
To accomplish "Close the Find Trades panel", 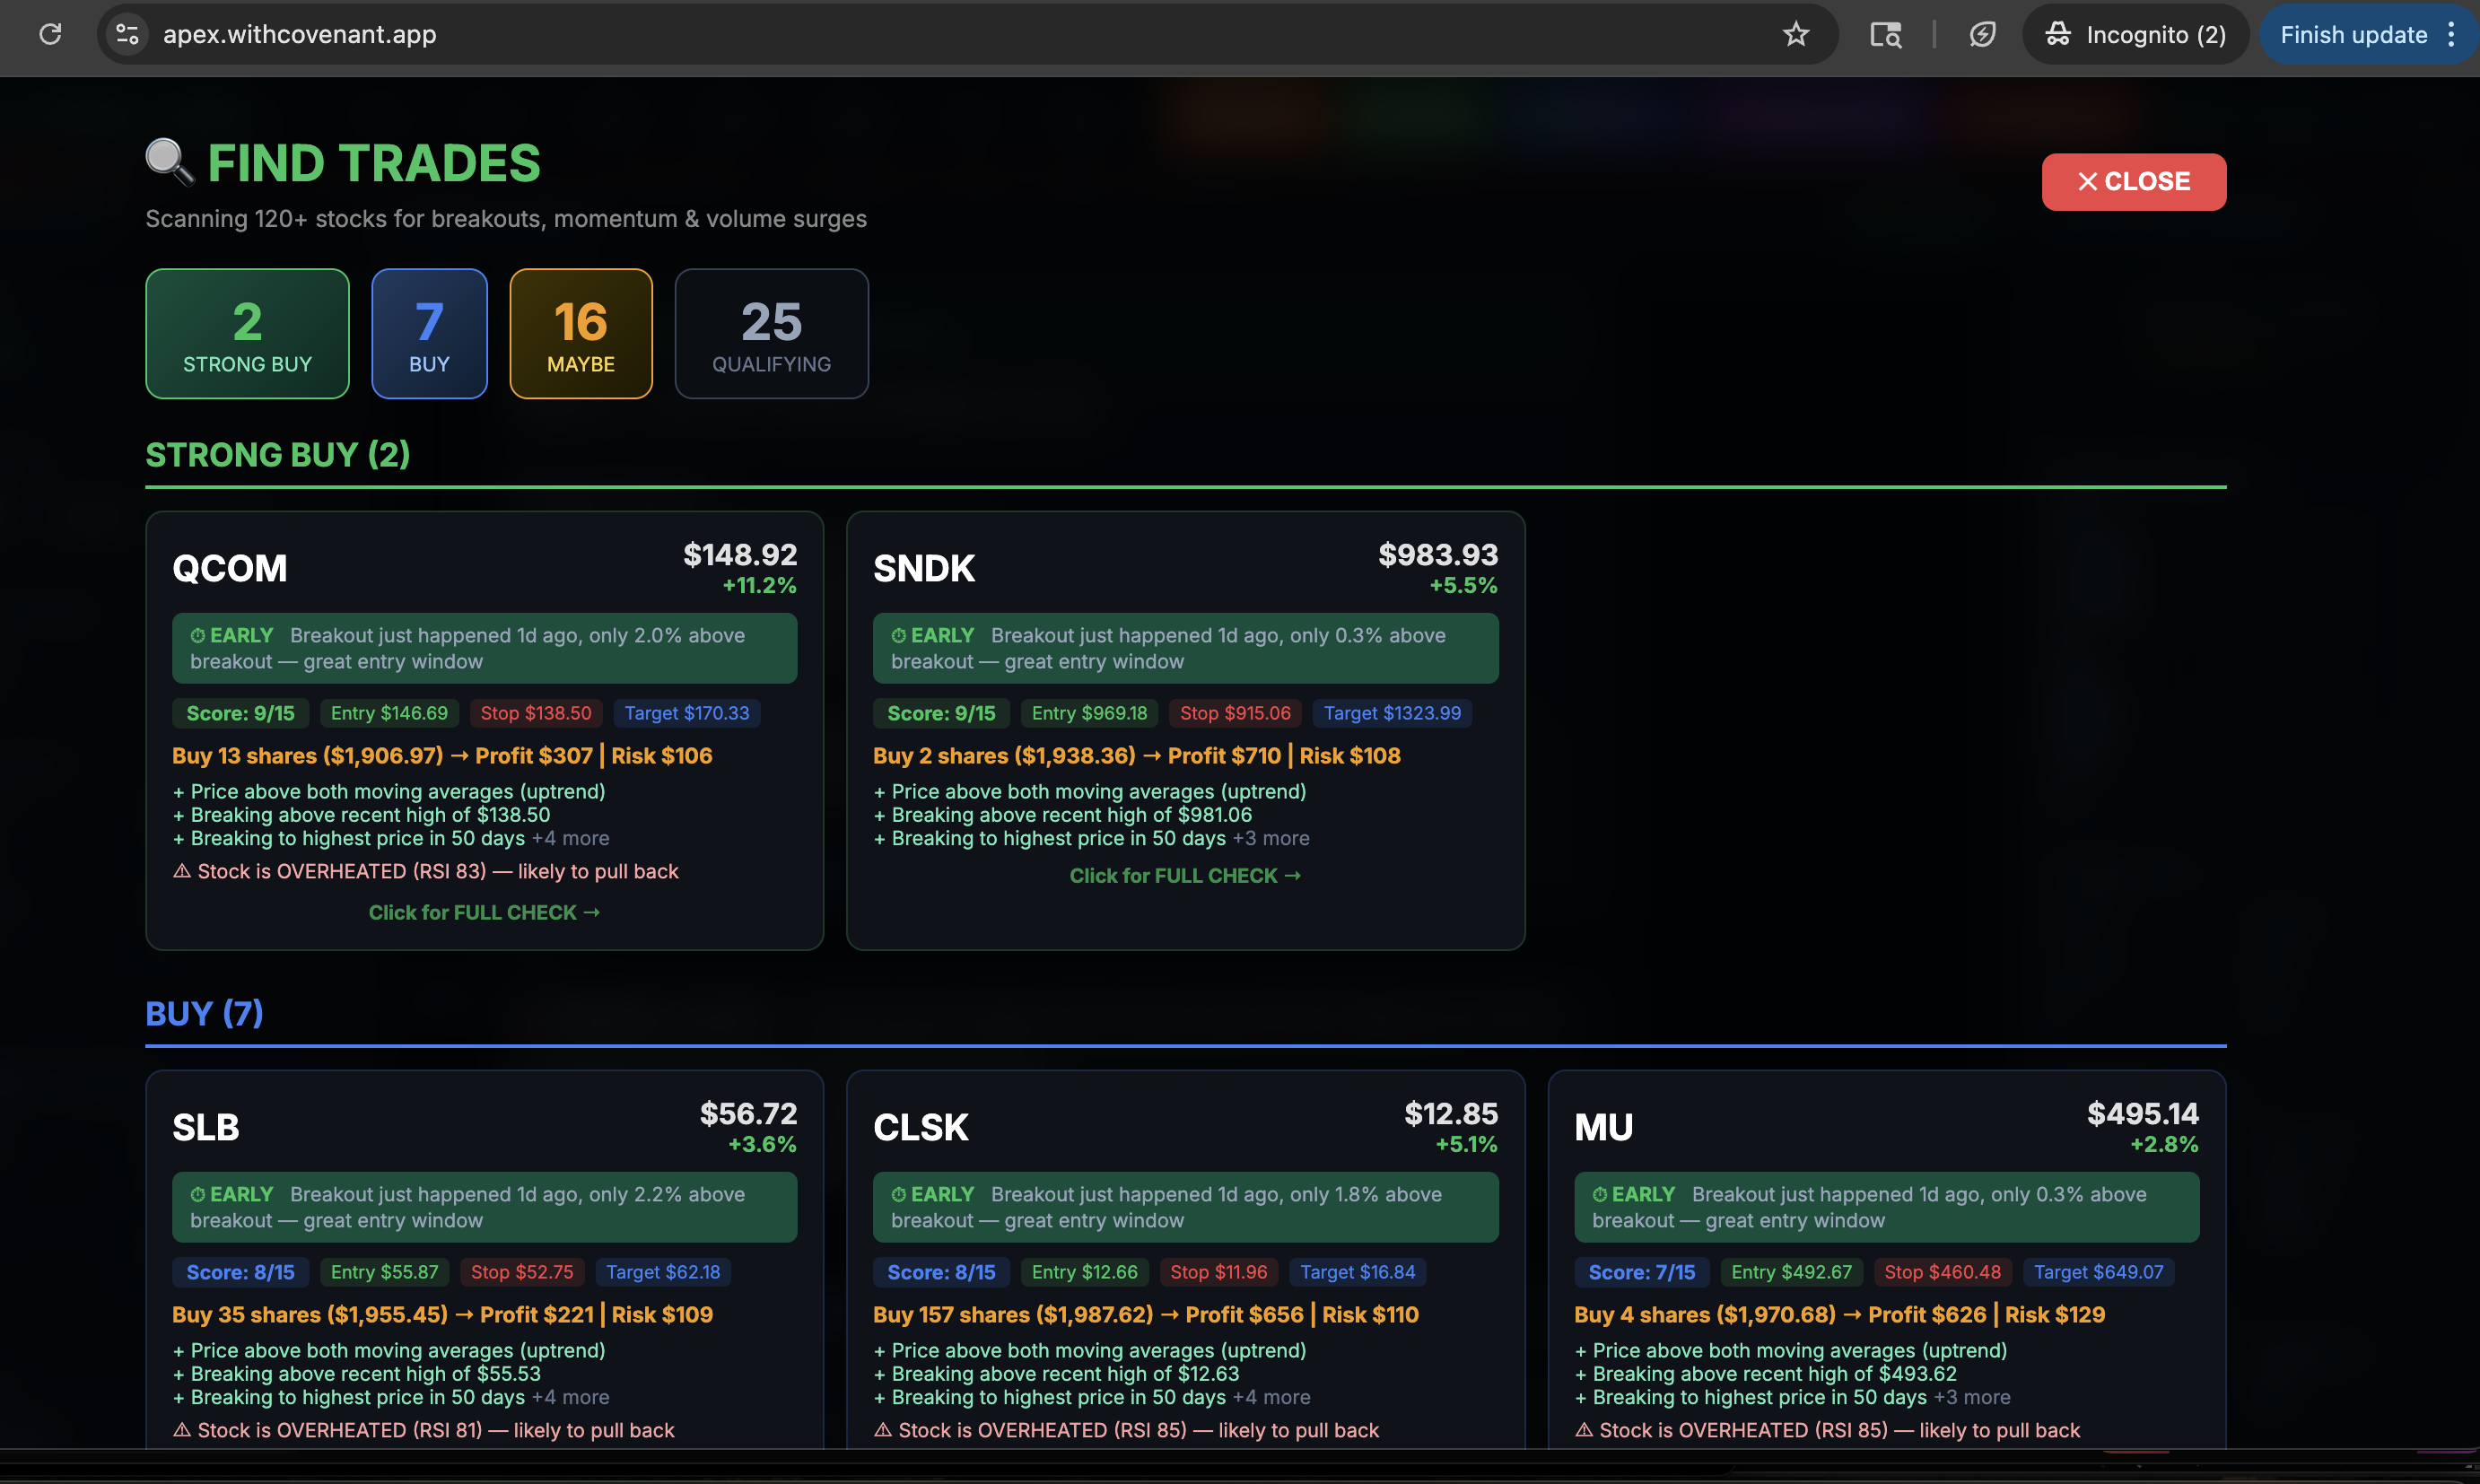I will pos(2133,181).
